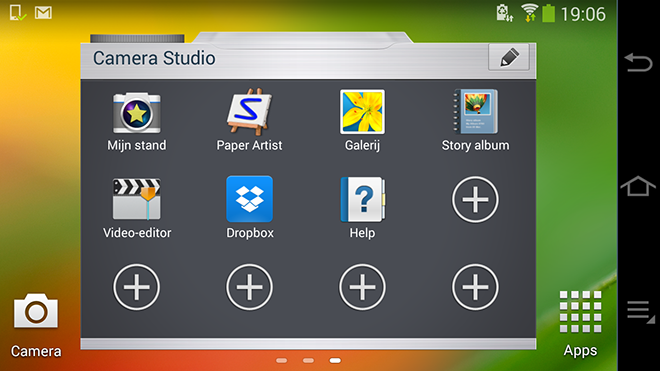This screenshot has height=371, width=660.
Task: Tap the Android menu navigation button
Action: 640,312
